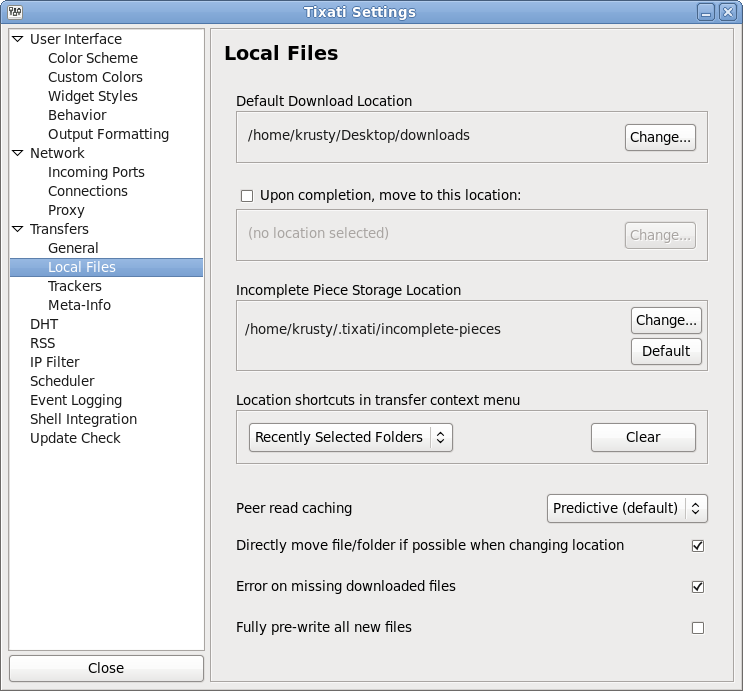Select the User Interface category label
The width and height of the screenshot is (743, 691).
(76, 39)
